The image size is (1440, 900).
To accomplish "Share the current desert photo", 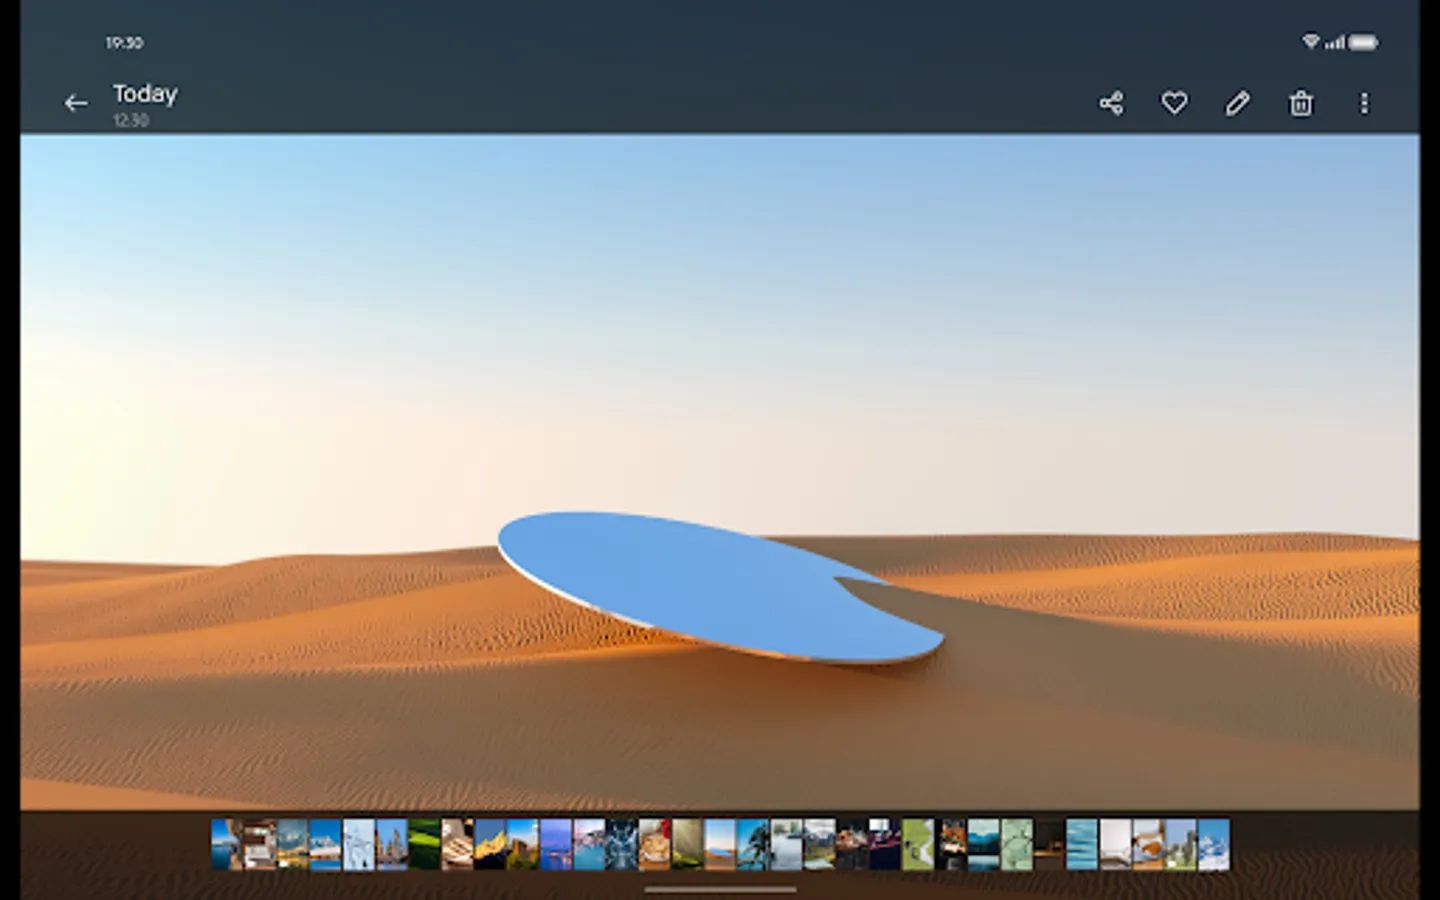I will click(x=1112, y=102).
